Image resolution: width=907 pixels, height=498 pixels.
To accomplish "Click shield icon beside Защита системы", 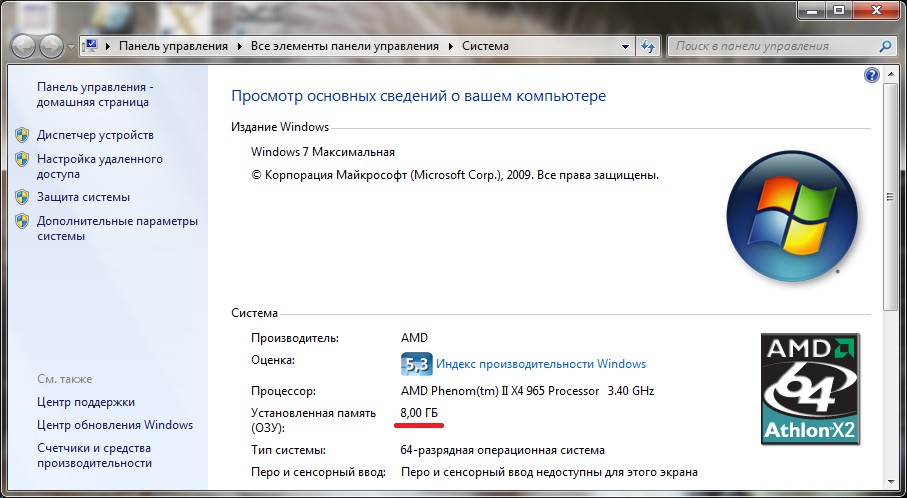I will pyautogui.click(x=22, y=197).
